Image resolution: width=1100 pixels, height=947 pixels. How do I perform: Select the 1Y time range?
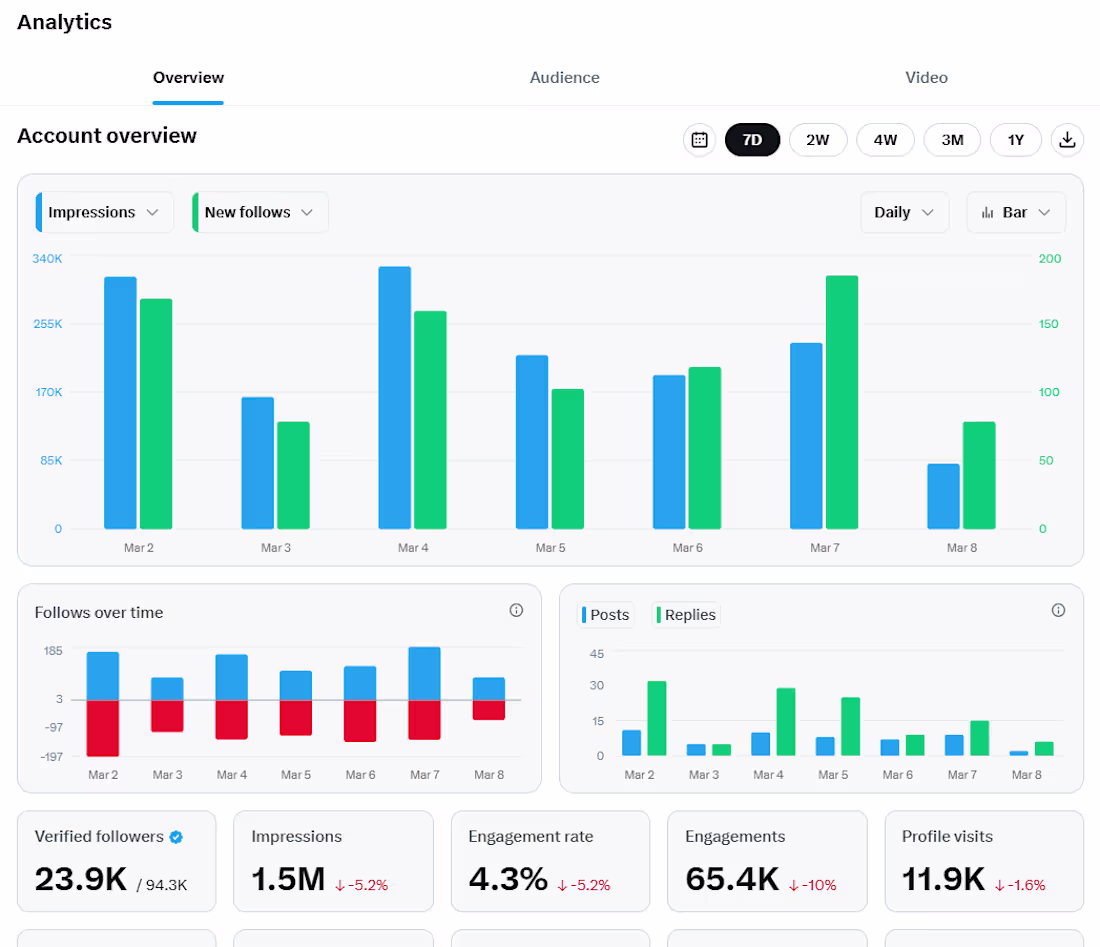(1015, 140)
